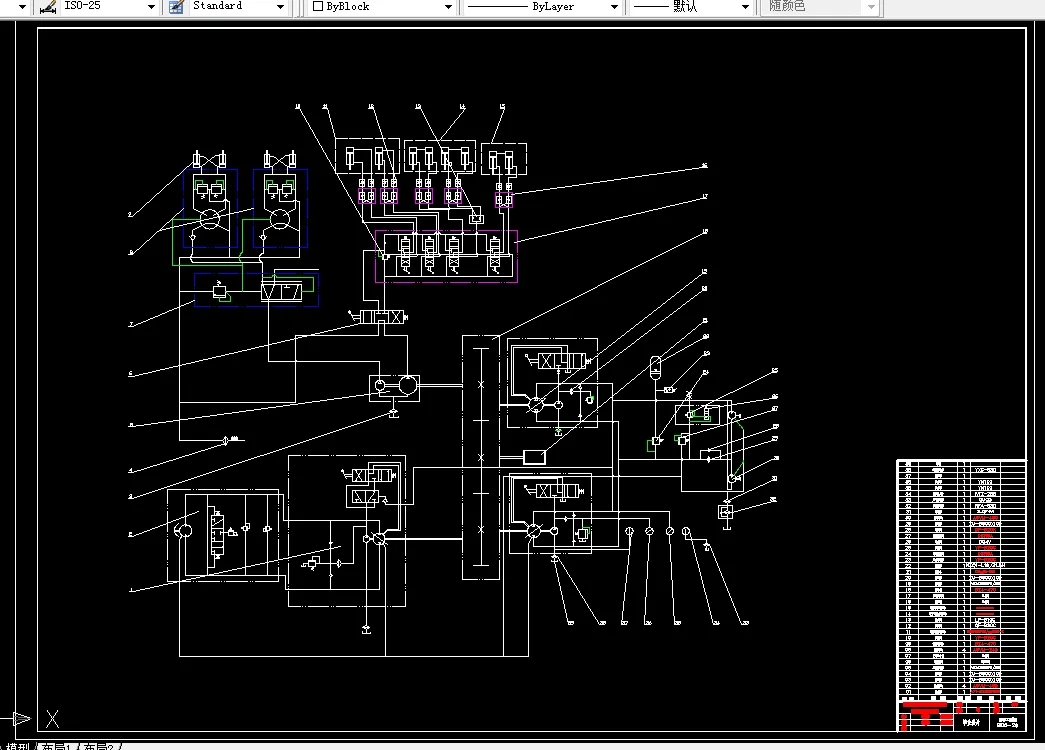Open the 随颜色 plot style dropdown
Viewport: 1045px width, 750px height.
871,7
